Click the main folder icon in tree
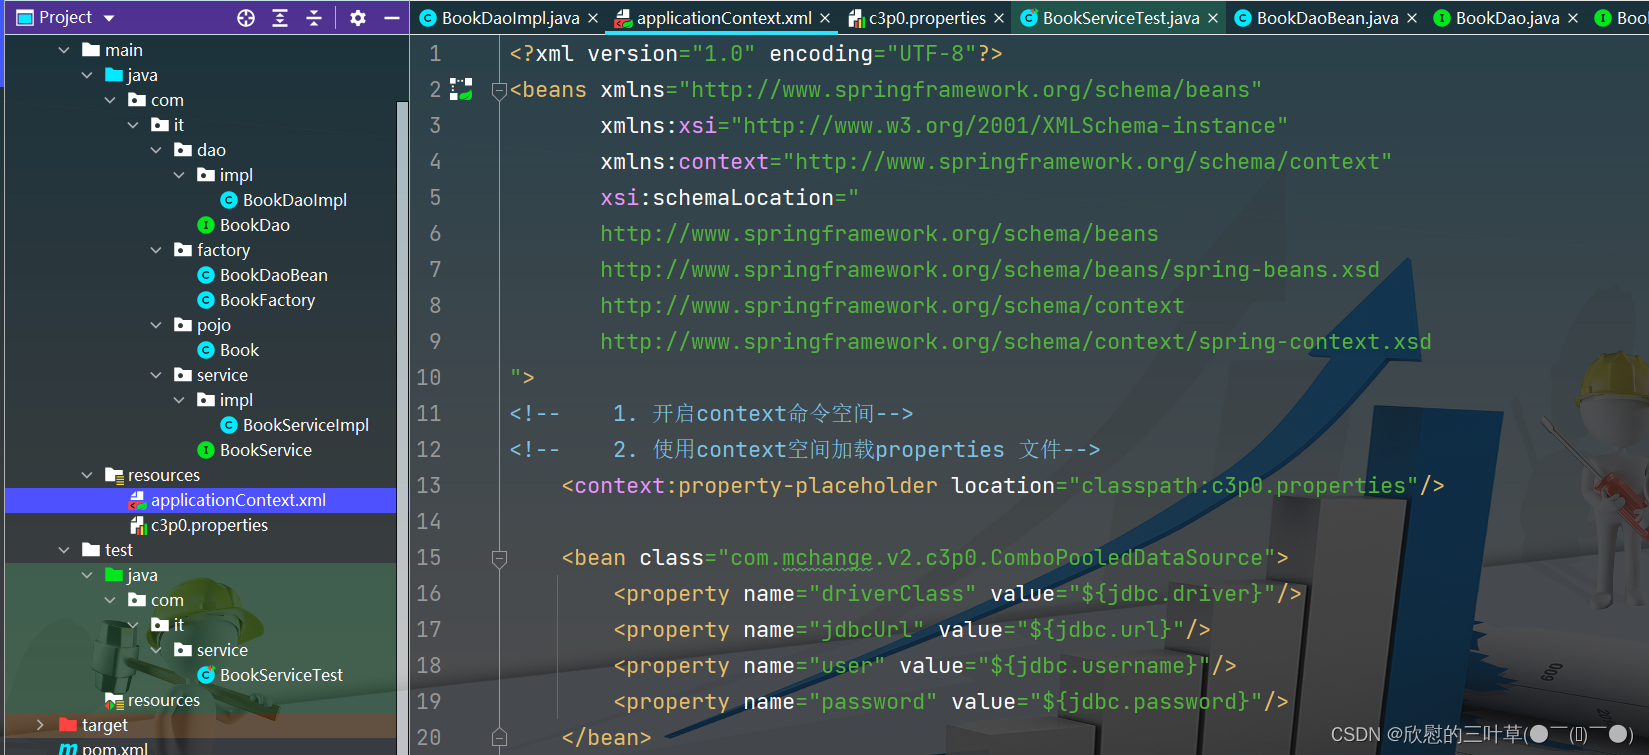 (x=91, y=50)
